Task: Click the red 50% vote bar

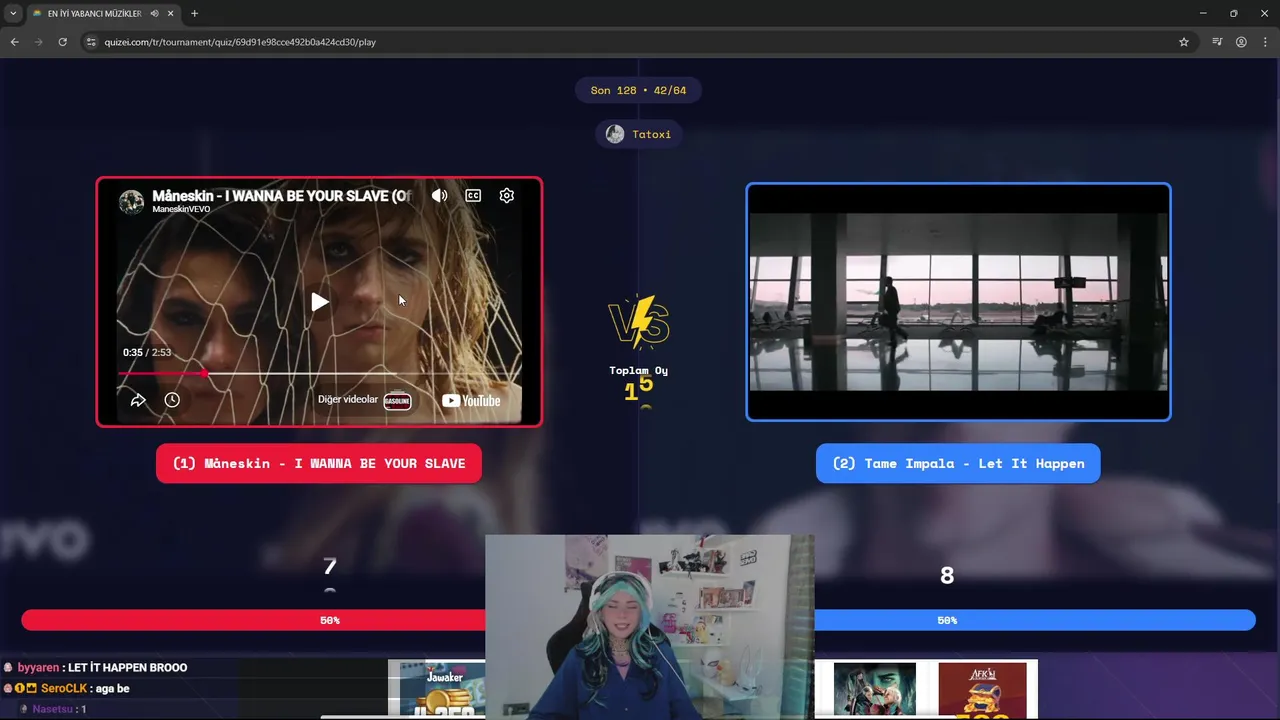Action: tap(253, 620)
